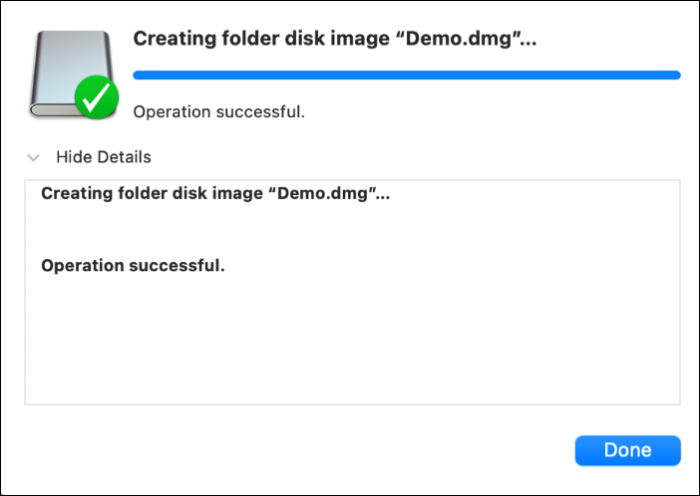Click "Operation successful." status below progress bar
The height and width of the screenshot is (496, 700).
(x=218, y=111)
